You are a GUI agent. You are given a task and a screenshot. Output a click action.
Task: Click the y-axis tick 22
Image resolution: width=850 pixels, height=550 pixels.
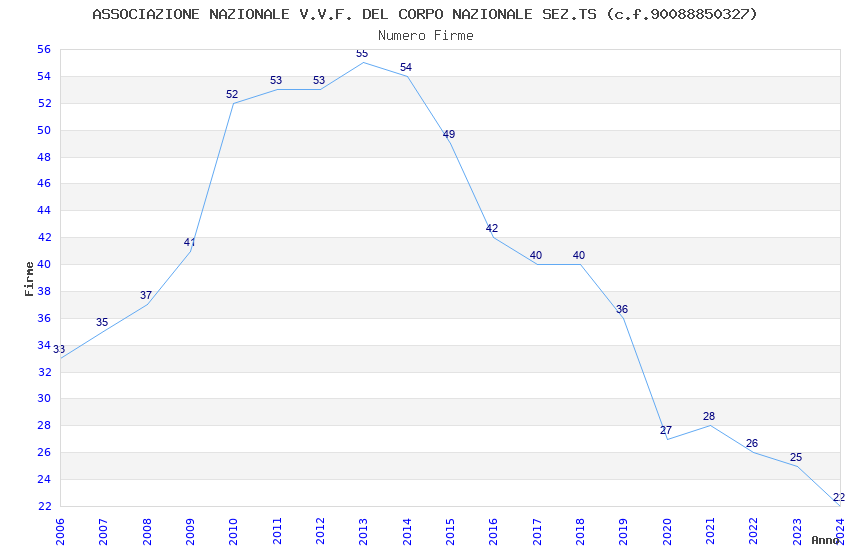(44, 506)
